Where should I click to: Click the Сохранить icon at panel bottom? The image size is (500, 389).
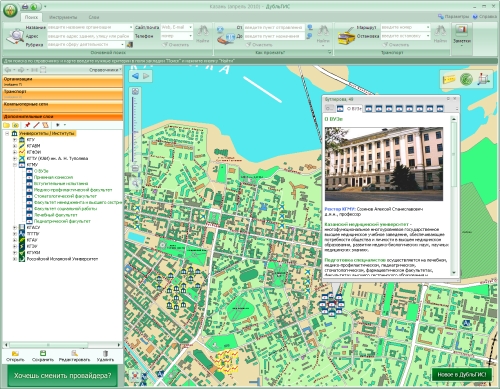43,356
